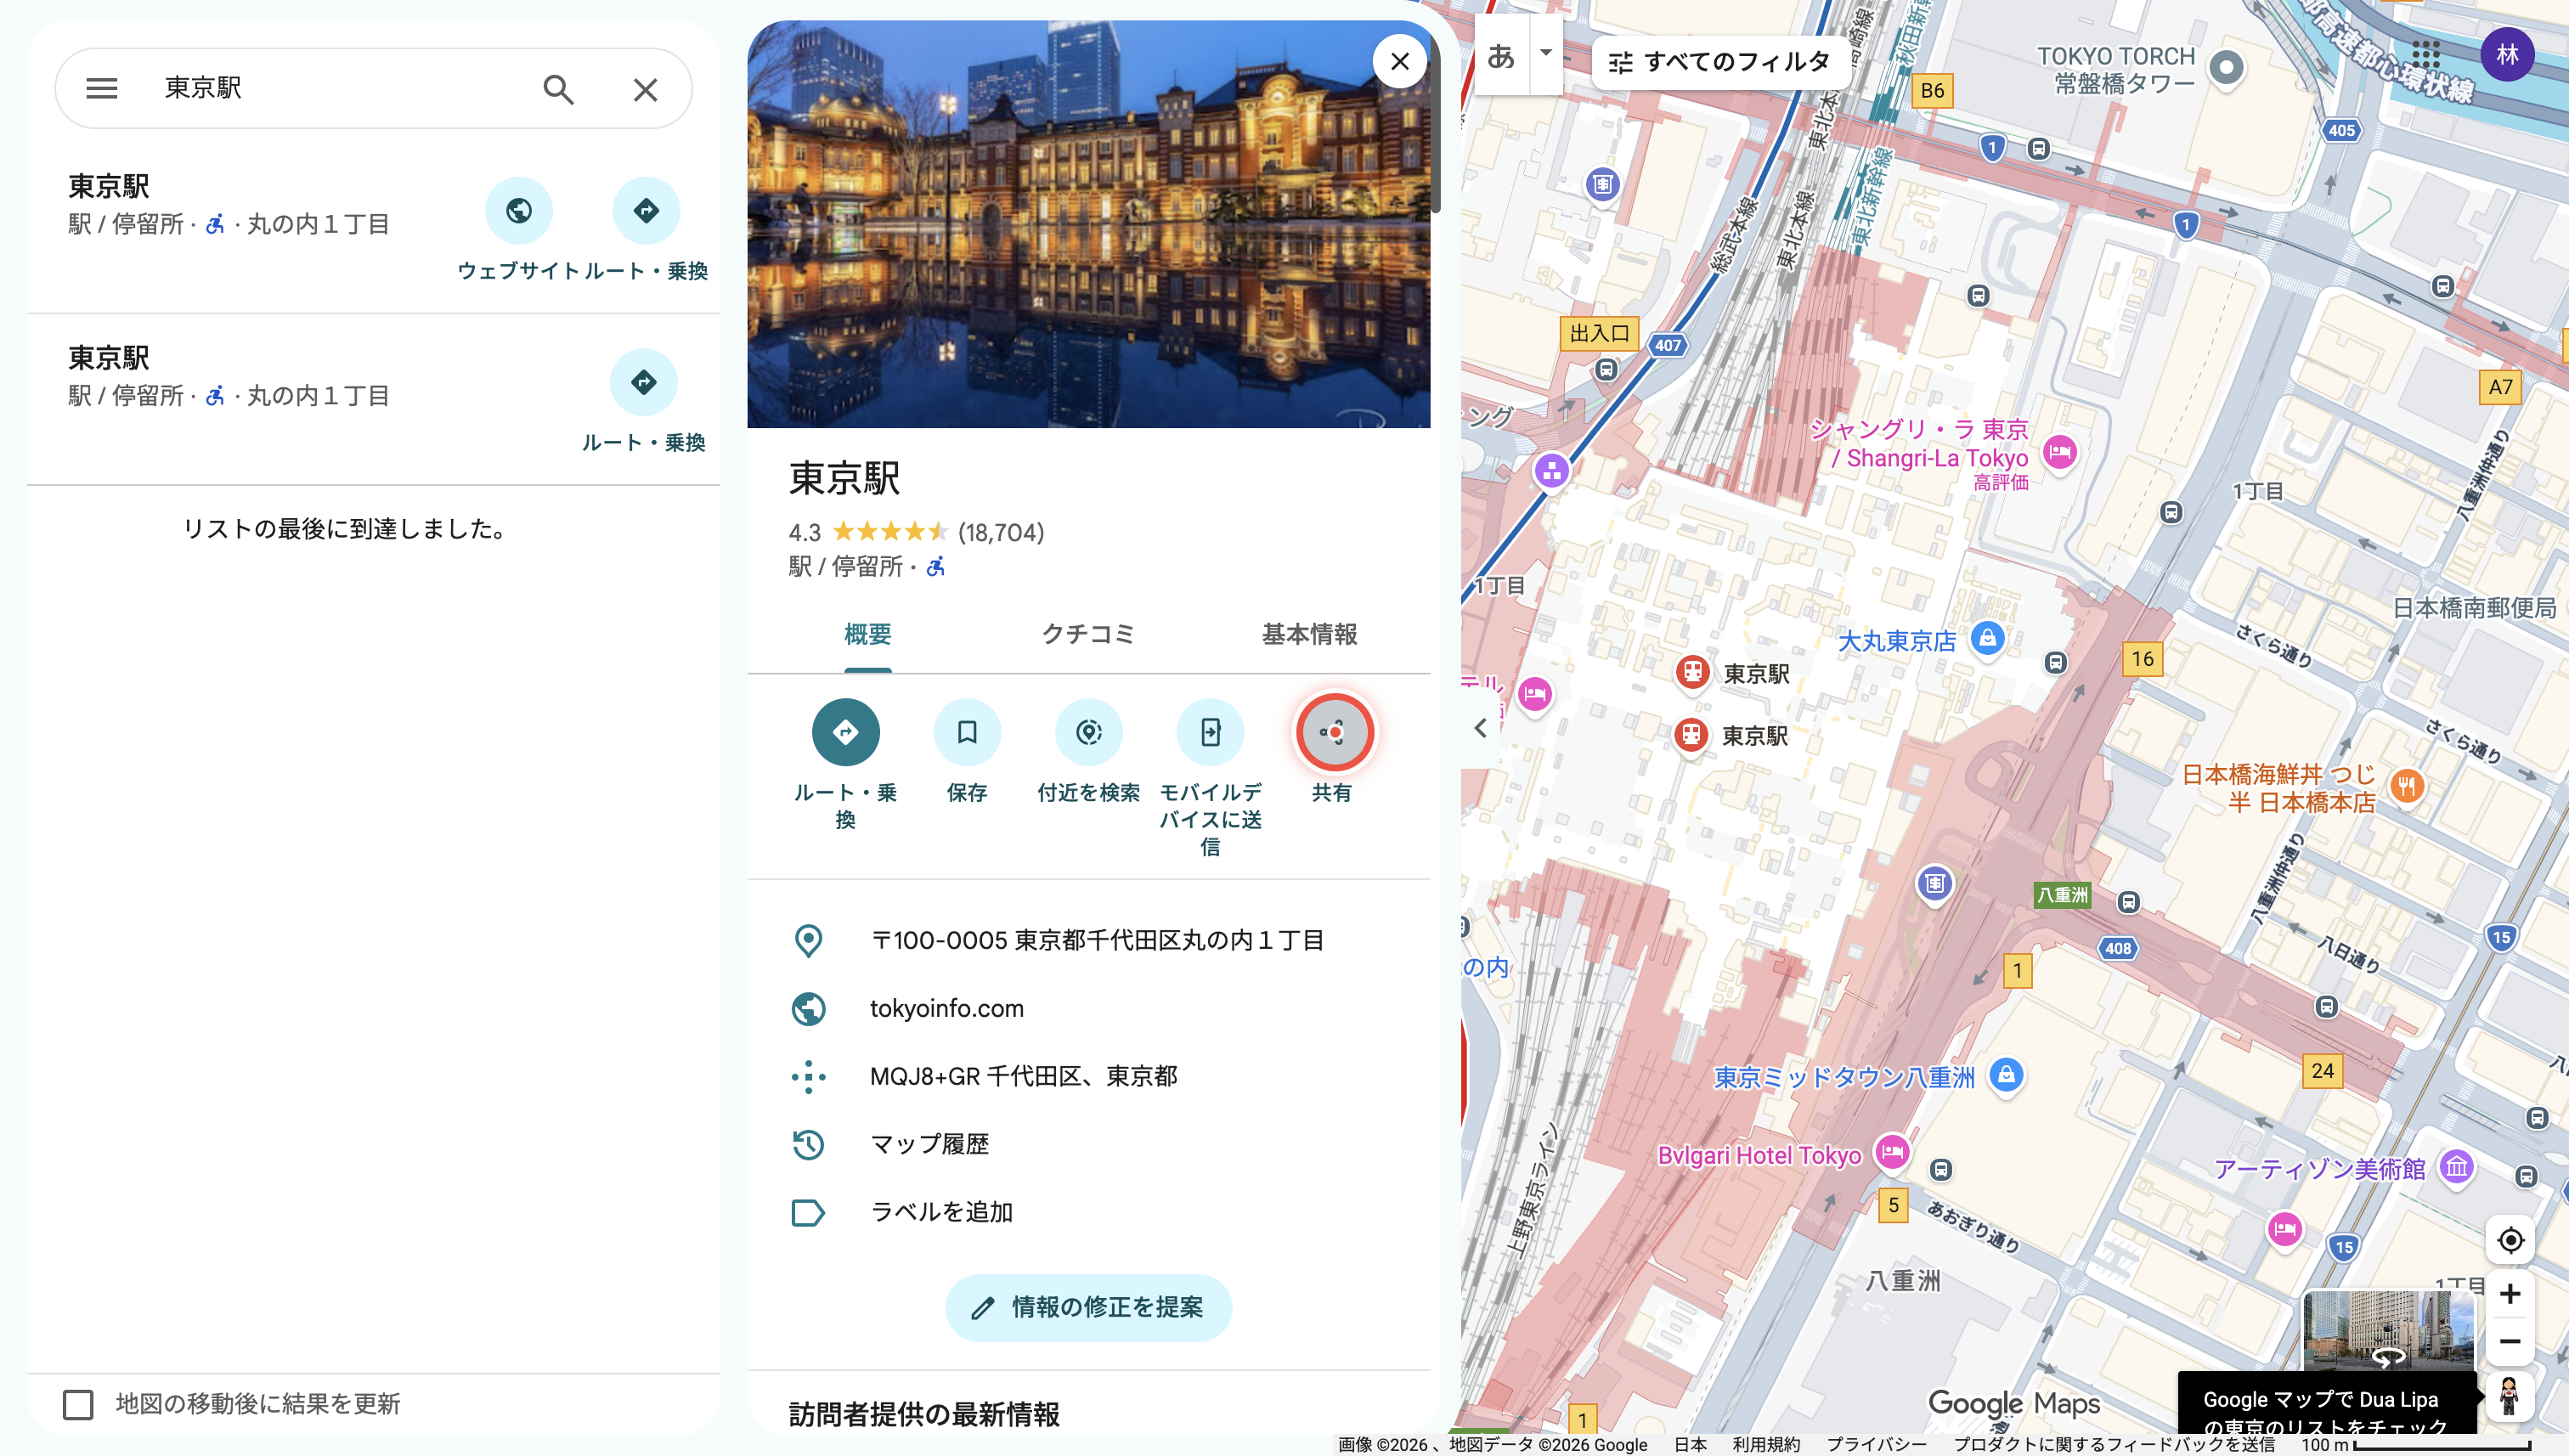Click the 東京駅 station photo
The width and height of the screenshot is (2569, 1456).
pos(1089,224)
